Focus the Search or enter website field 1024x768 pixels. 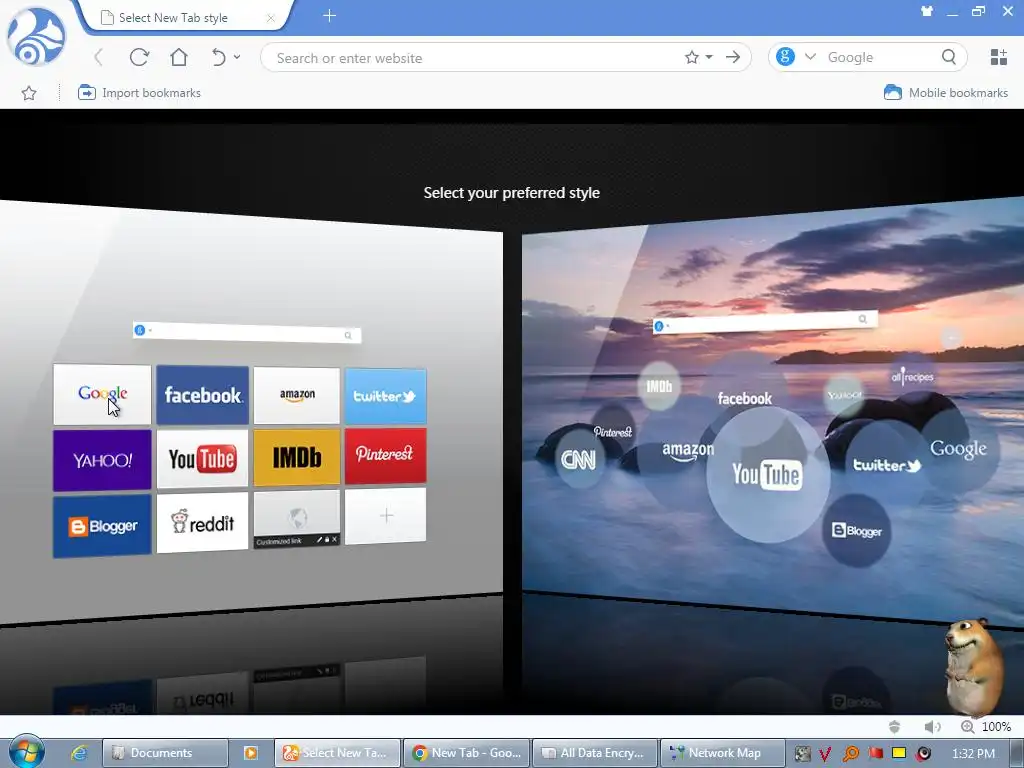[x=477, y=58]
